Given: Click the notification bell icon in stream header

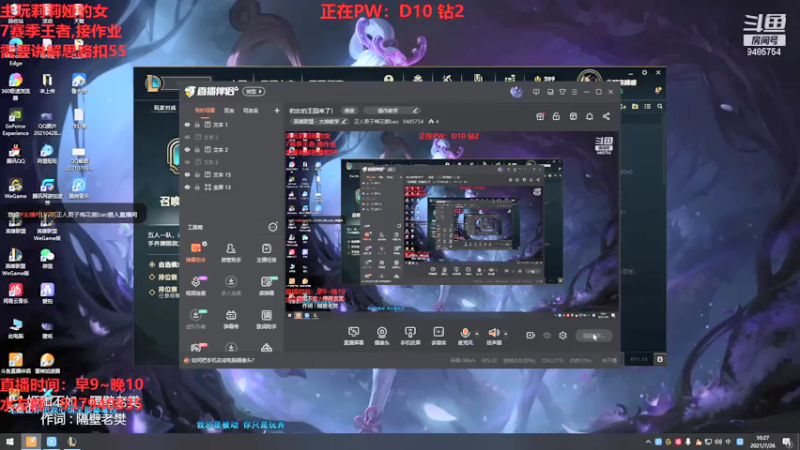Looking at the screenshot, I should coord(589,116).
